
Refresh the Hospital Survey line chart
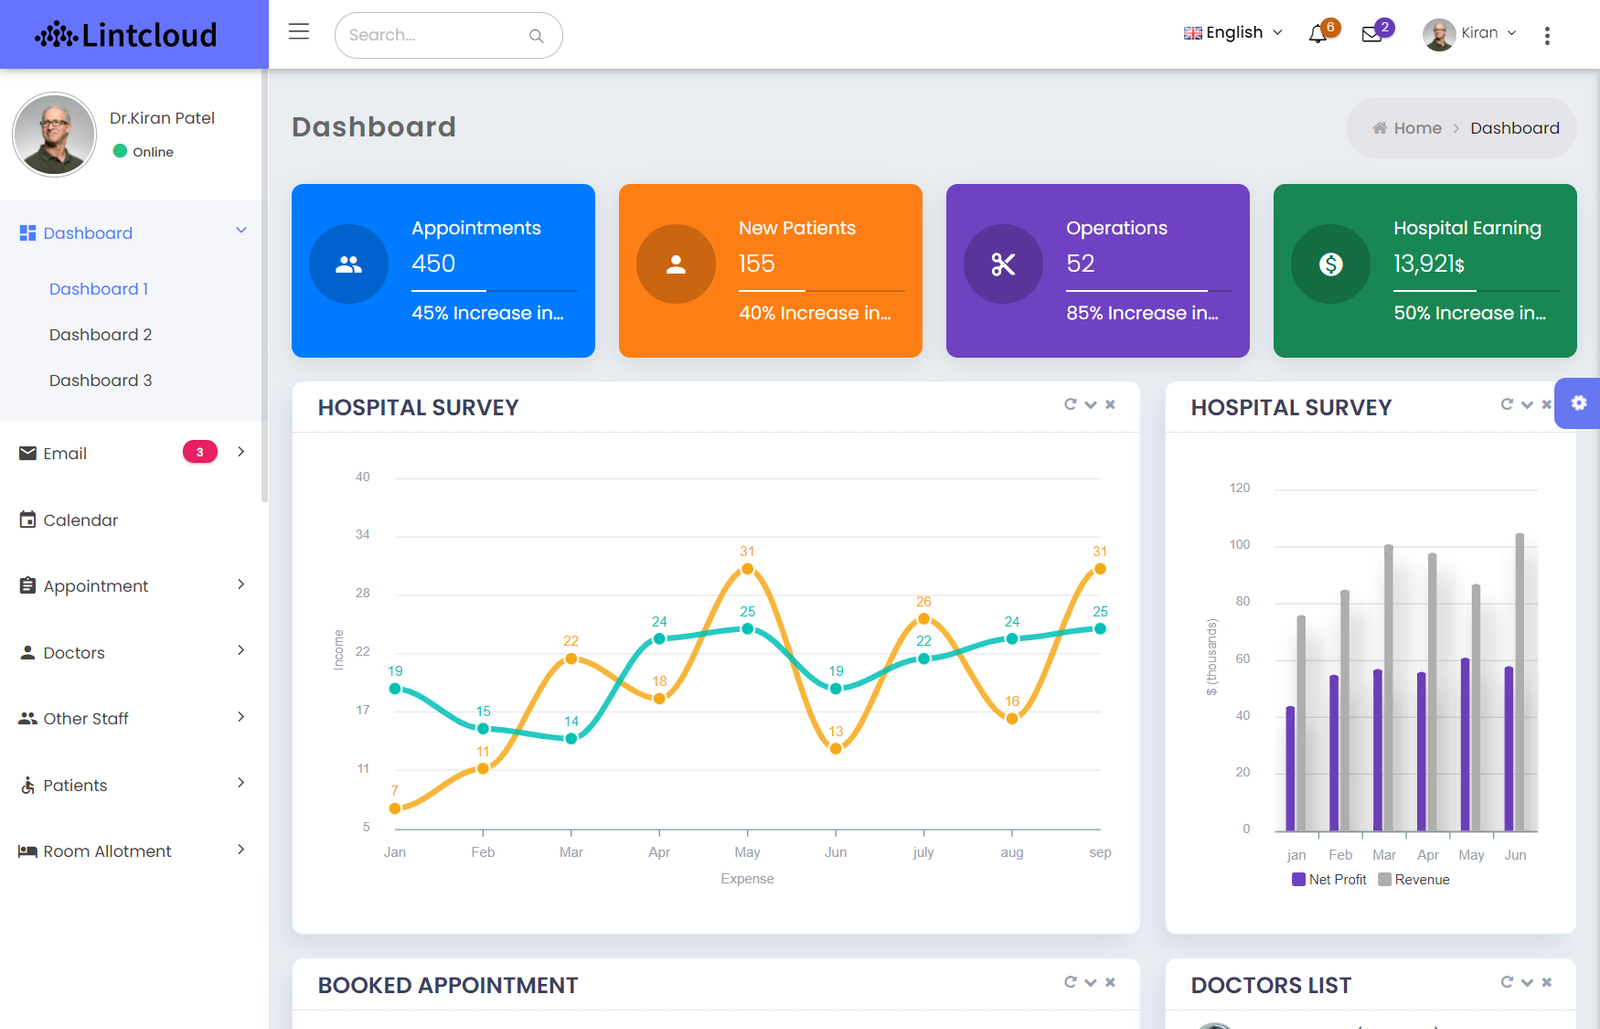(1070, 405)
